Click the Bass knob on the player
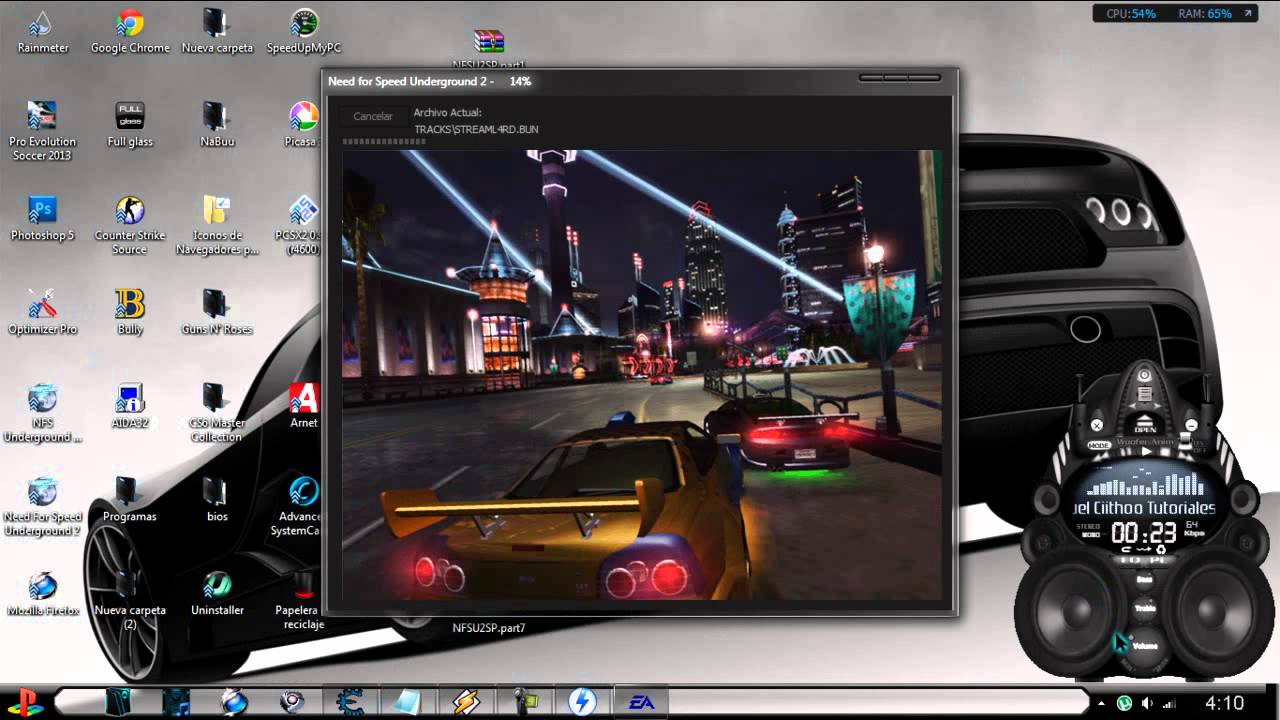The image size is (1280, 720). click(x=1144, y=579)
